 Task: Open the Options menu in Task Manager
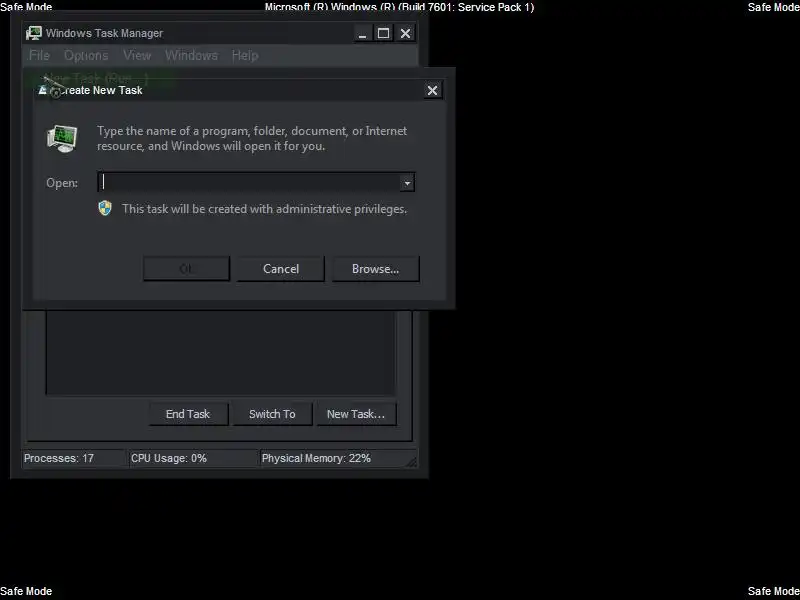coord(86,55)
